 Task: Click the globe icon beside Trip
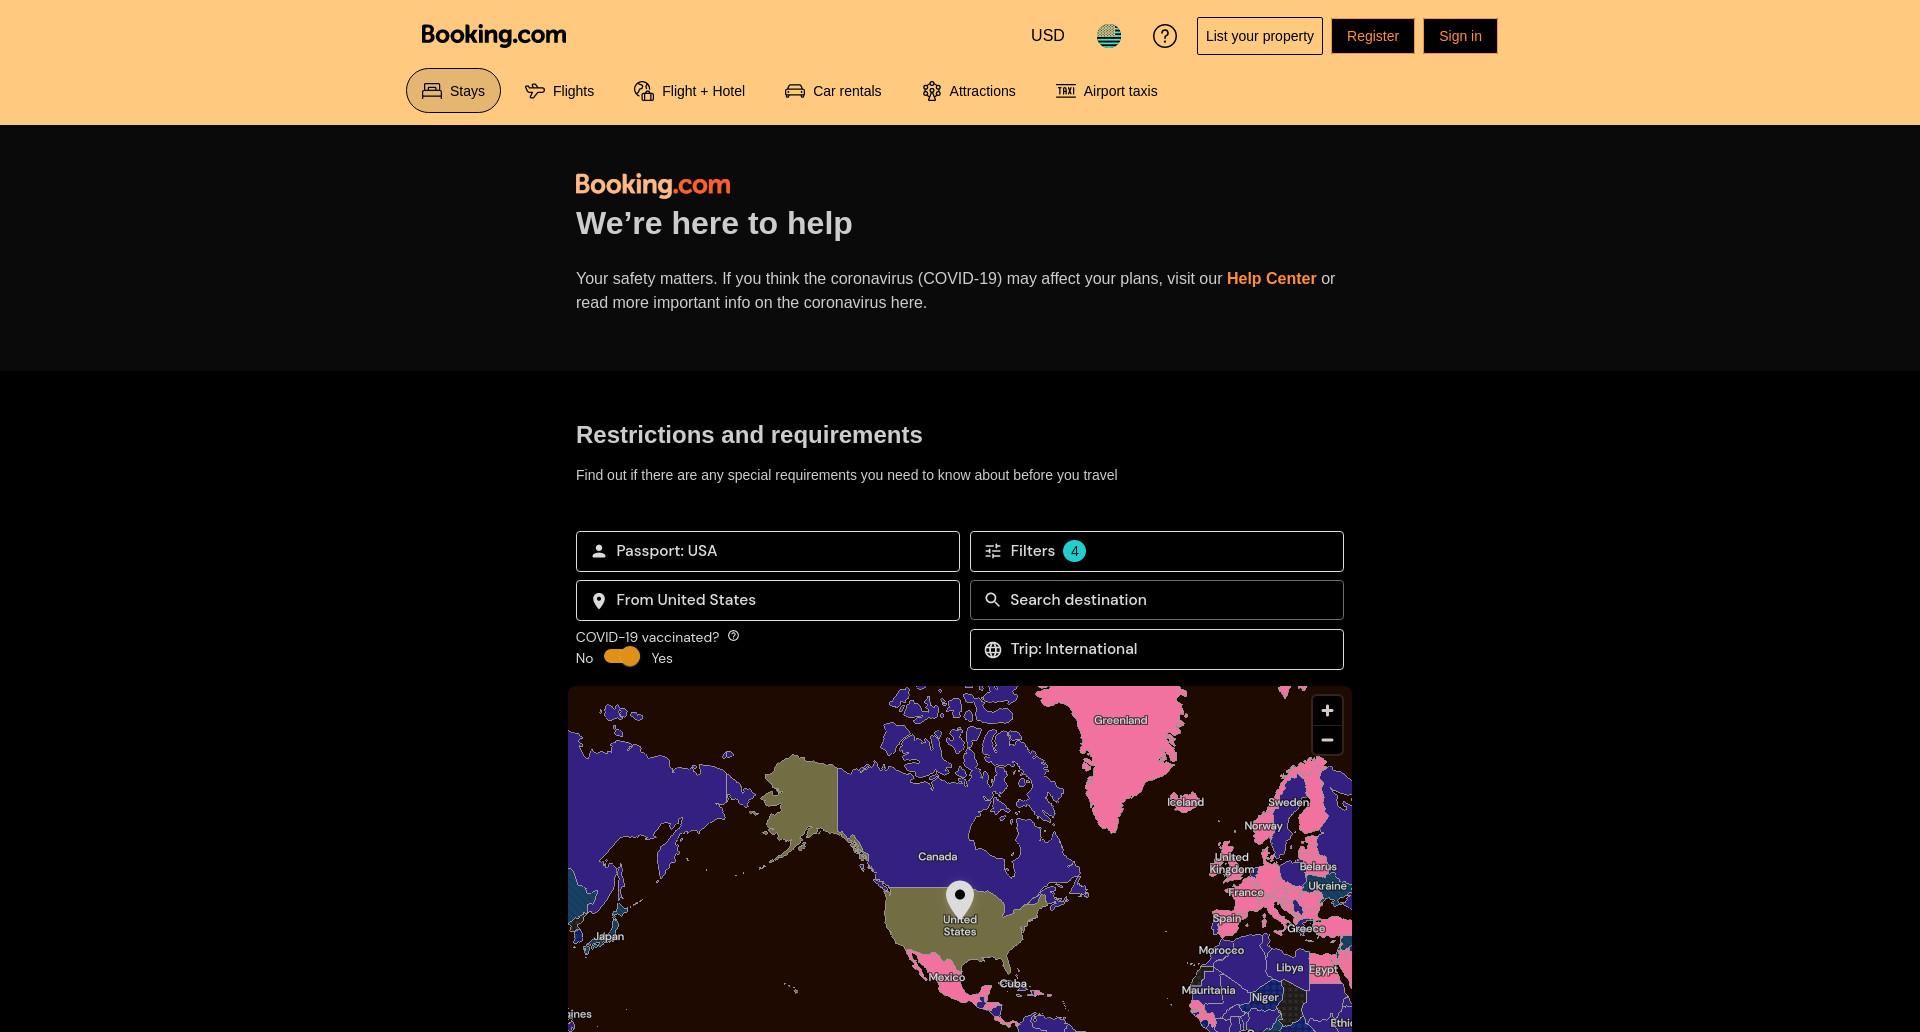(993, 650)
